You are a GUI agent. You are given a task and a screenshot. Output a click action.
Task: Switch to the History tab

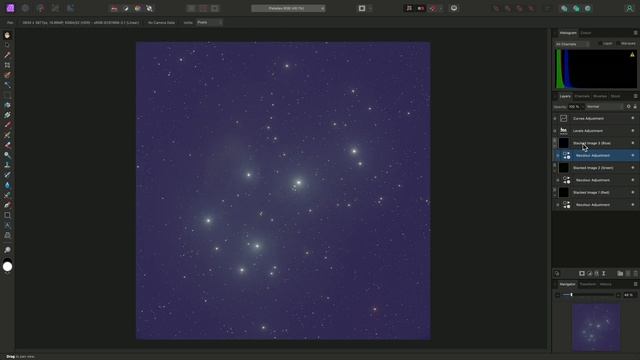click(x=606, y=284)
